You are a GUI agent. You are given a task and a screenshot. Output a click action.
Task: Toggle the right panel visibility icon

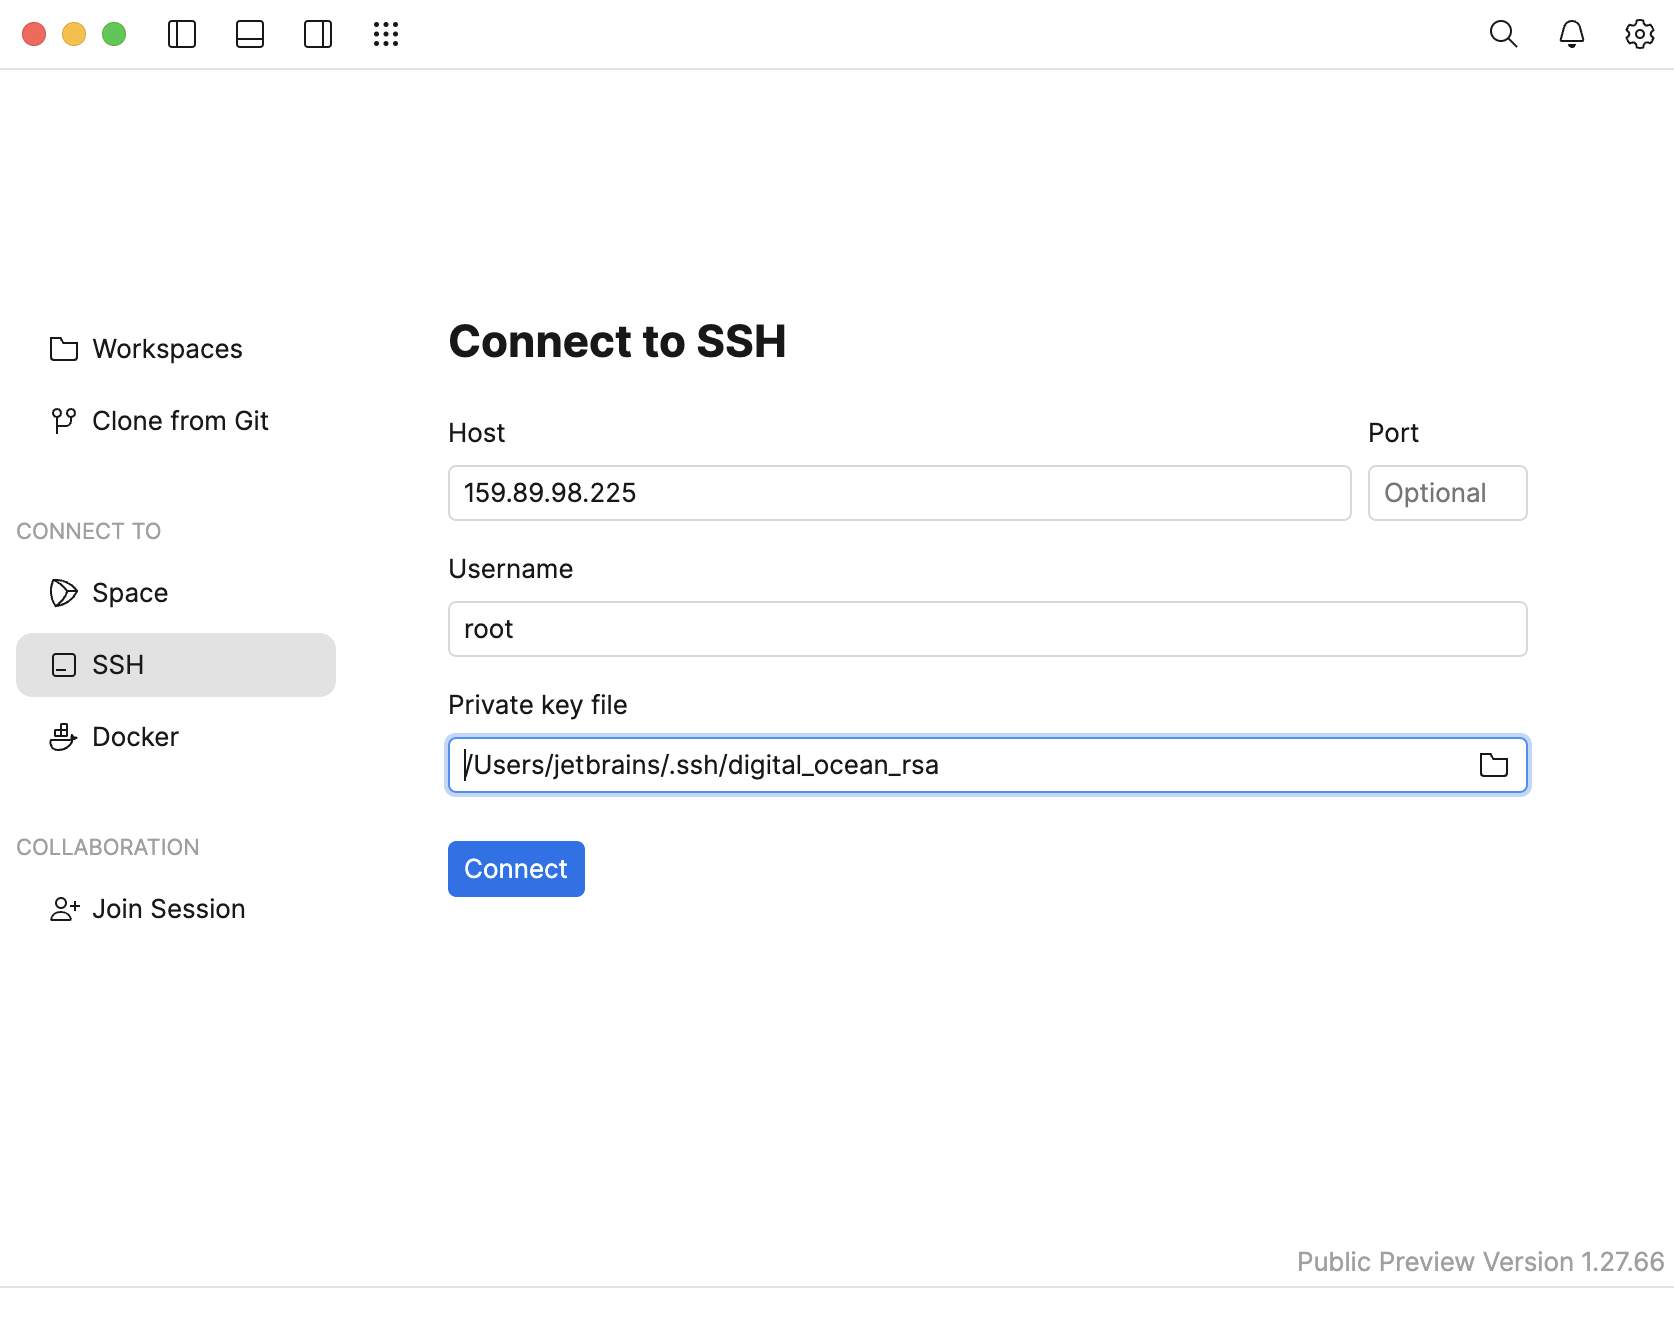317,33
